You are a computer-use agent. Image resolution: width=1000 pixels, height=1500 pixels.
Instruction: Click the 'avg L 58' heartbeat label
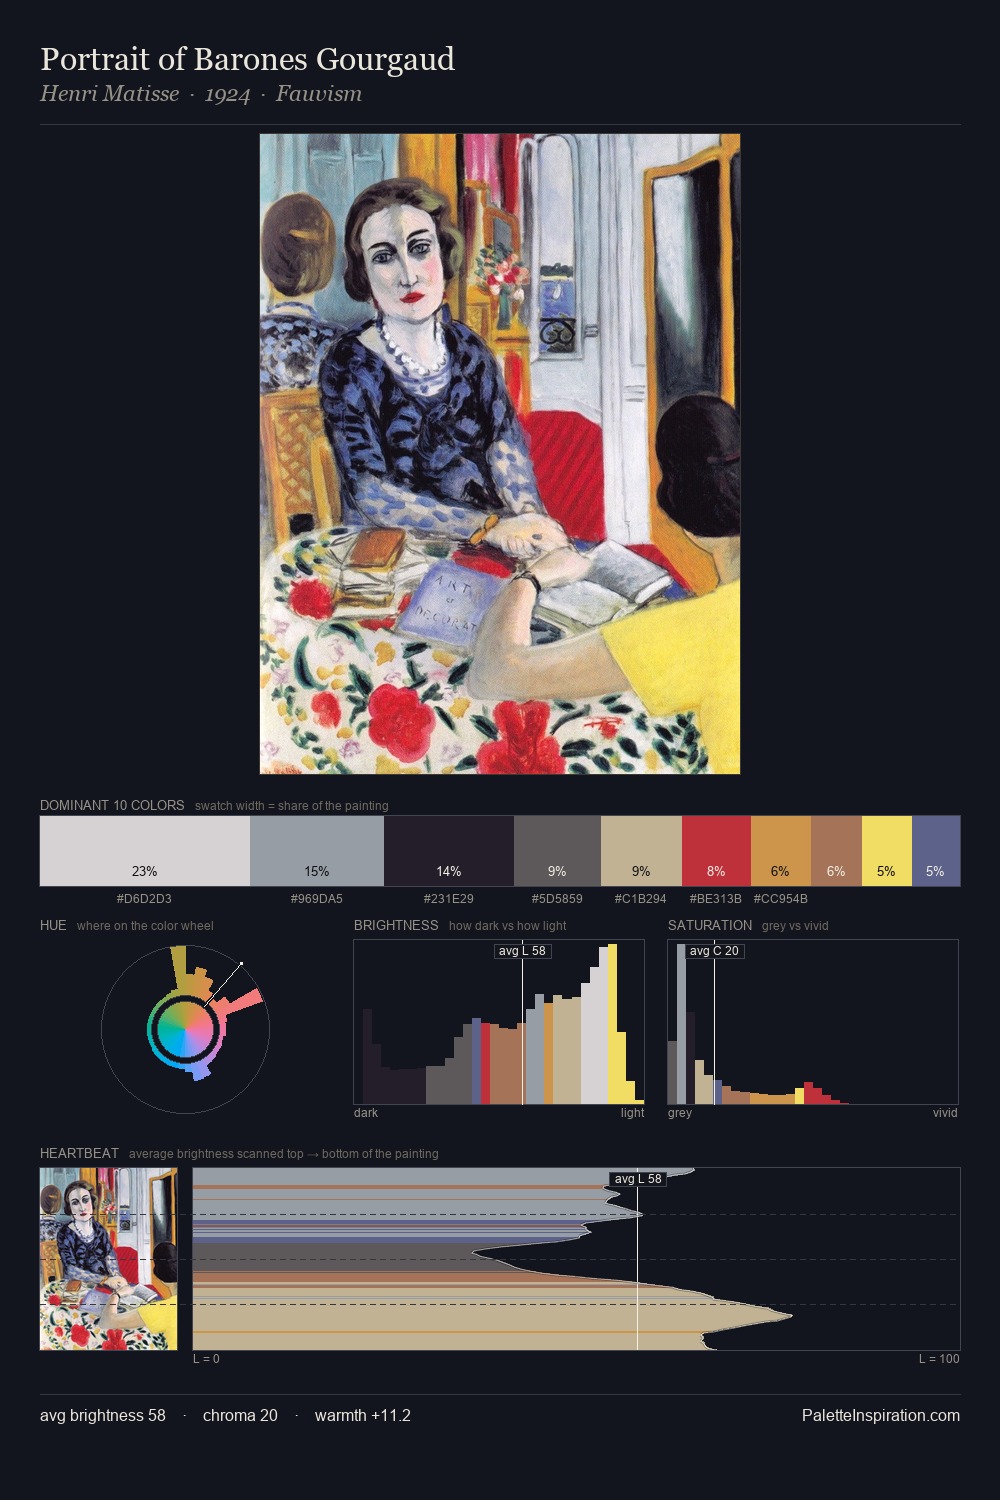pos(638,1179)
